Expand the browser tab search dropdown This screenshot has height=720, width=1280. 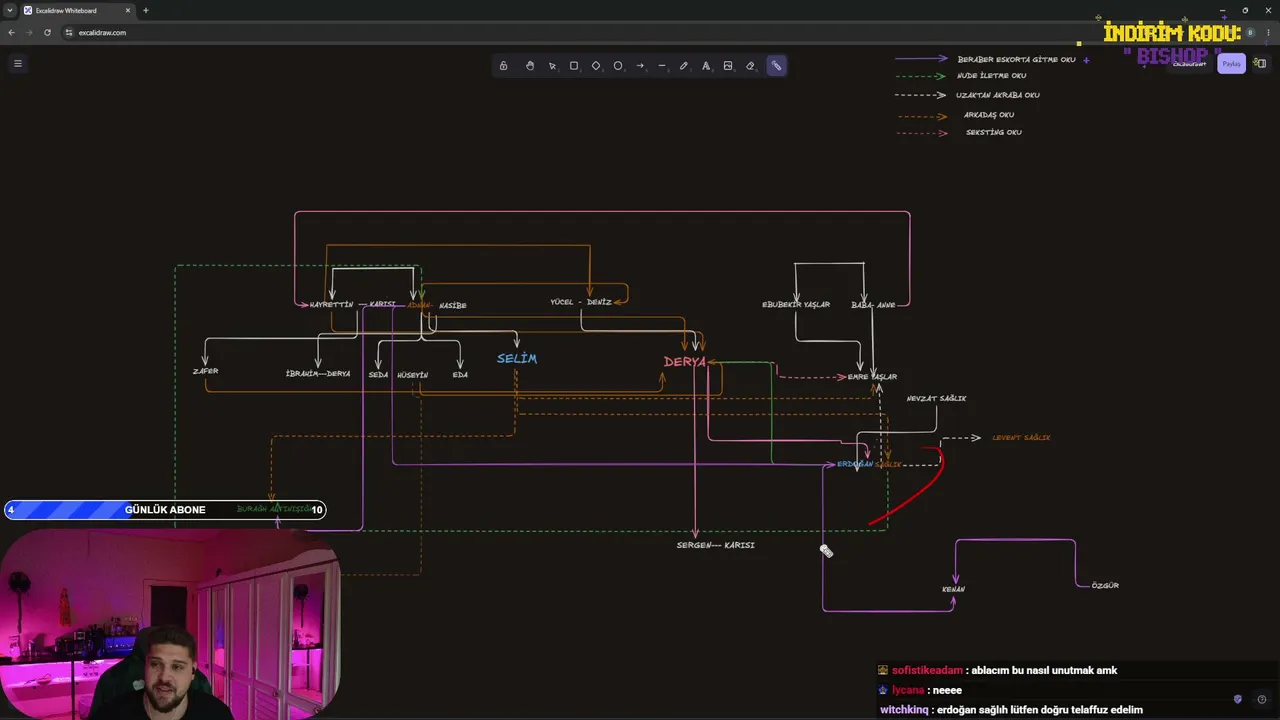point(9,10)
